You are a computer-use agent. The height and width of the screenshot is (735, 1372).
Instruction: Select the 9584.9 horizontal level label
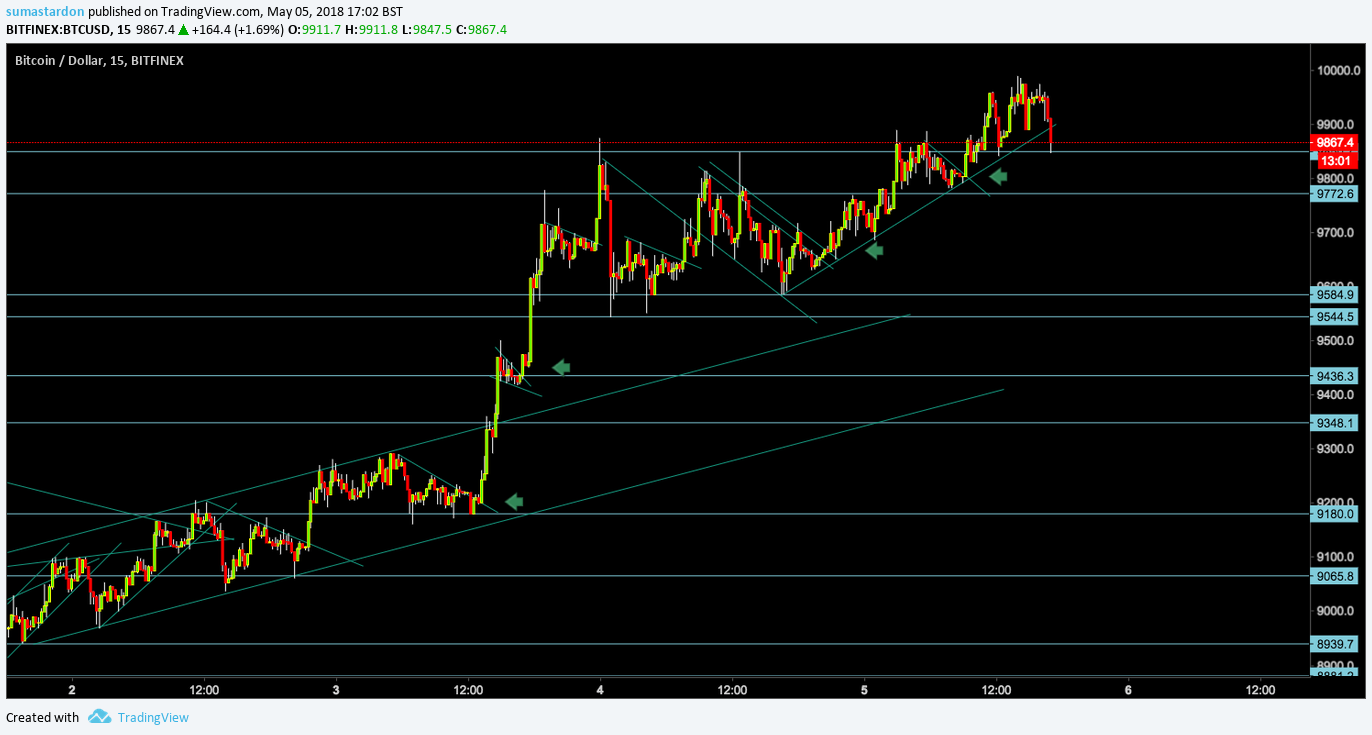1336,294
